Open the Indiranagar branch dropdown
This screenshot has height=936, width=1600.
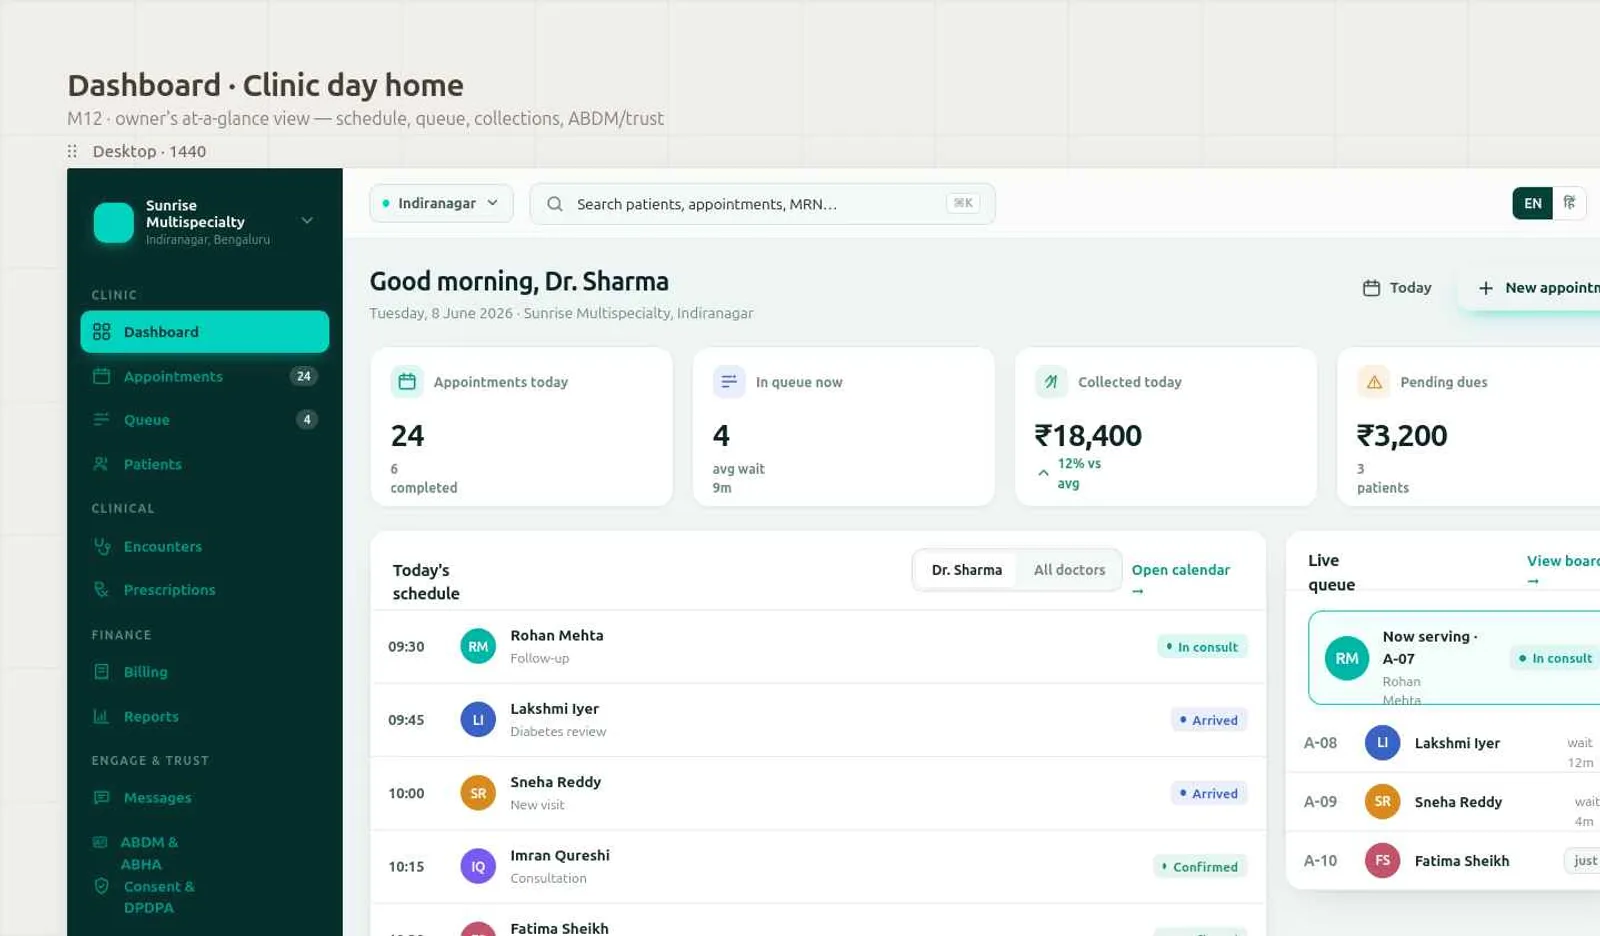click(441, 203)
